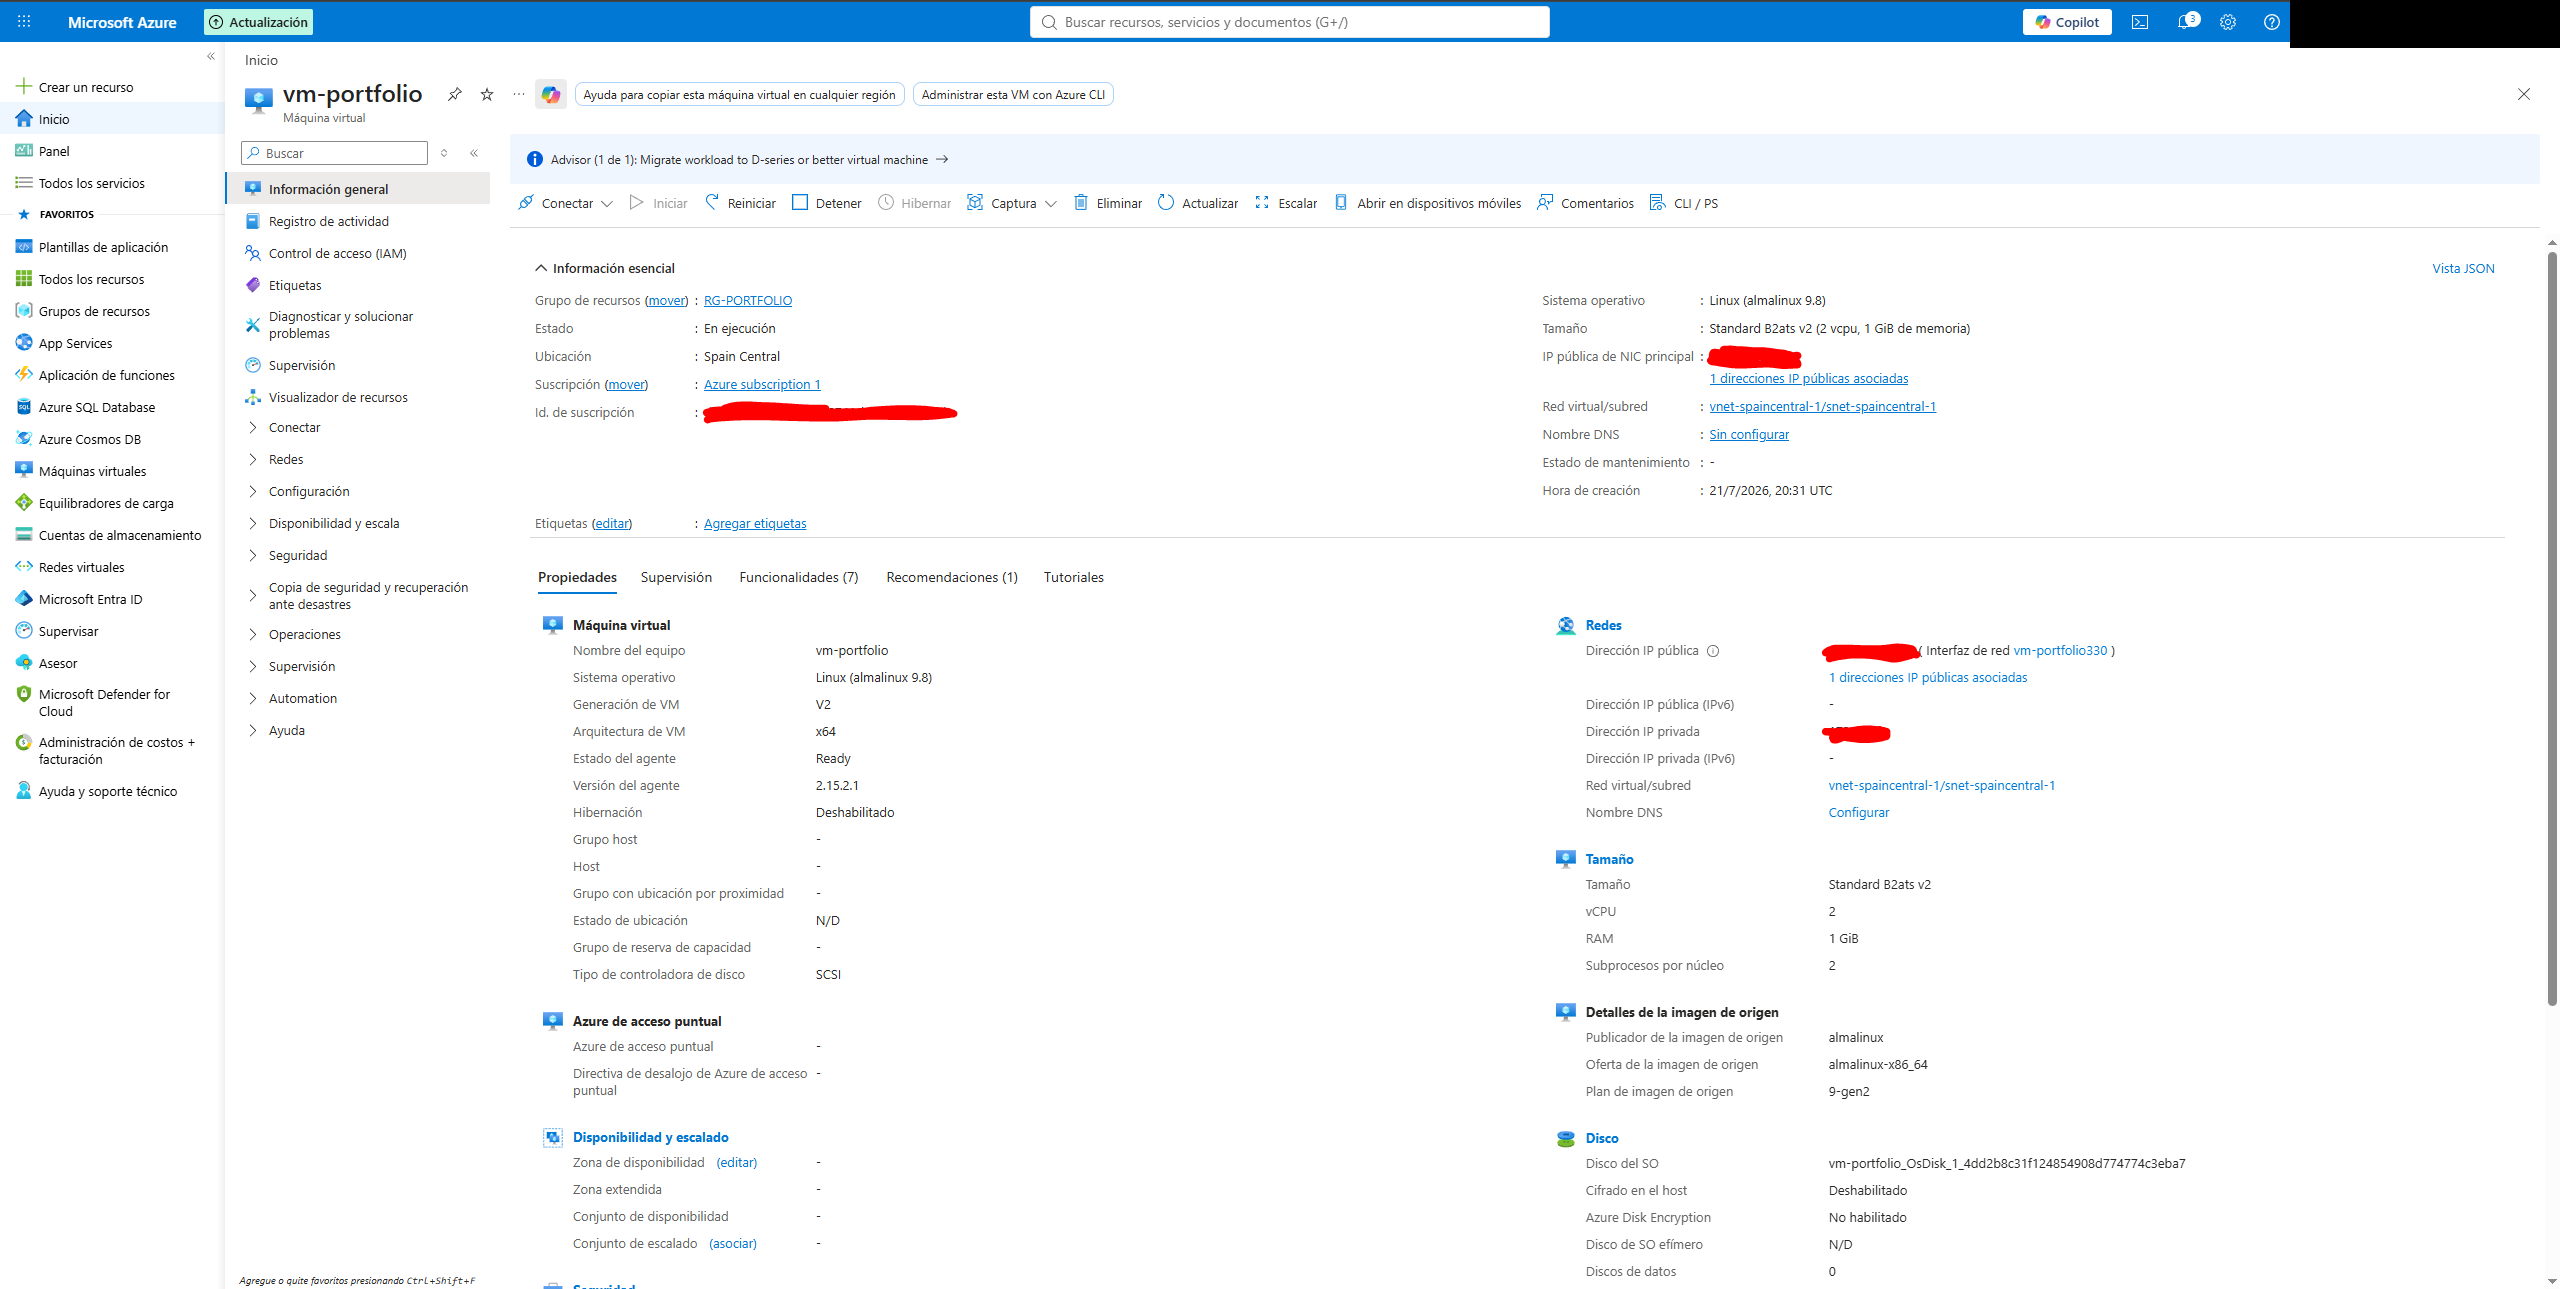The image size is (2560, 1289).
Task: Open Visualizador de recursos
Action: pos(338,397)
